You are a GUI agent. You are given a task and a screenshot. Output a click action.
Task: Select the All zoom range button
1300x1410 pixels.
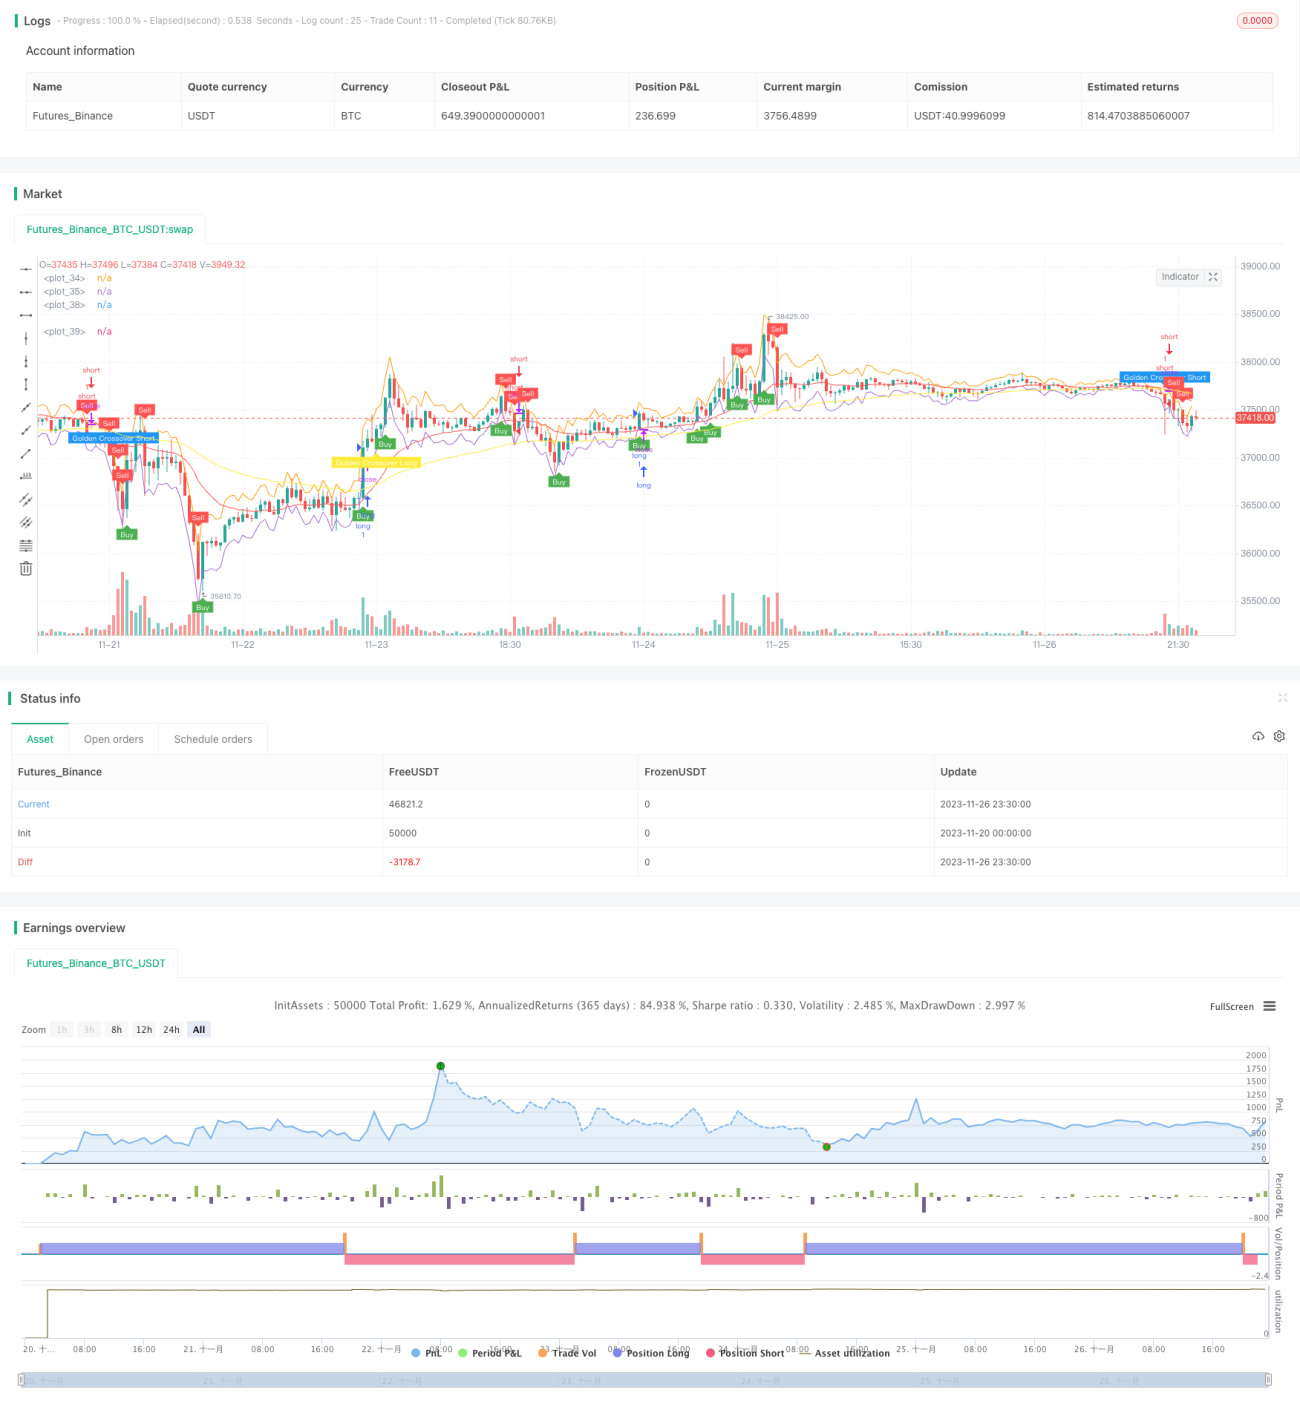[199, 1030]
